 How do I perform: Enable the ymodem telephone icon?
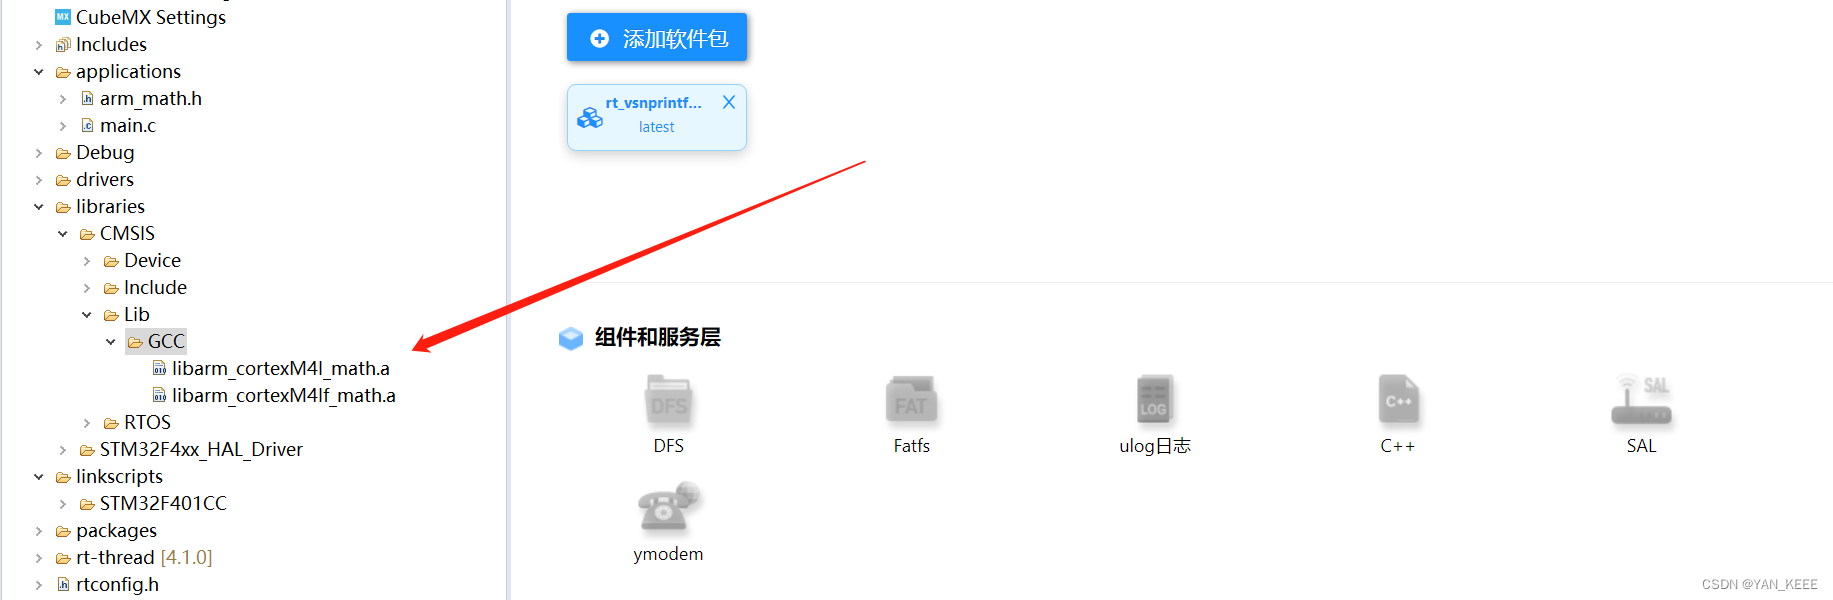pyautogui.click(x=668, y=508)
